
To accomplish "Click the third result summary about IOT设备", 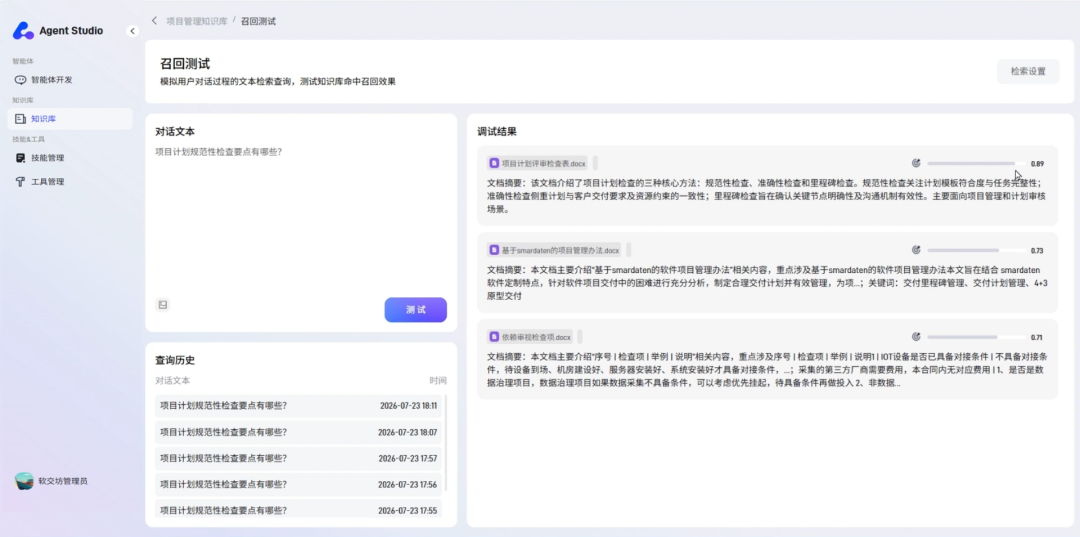I will (x=767, y=370).
